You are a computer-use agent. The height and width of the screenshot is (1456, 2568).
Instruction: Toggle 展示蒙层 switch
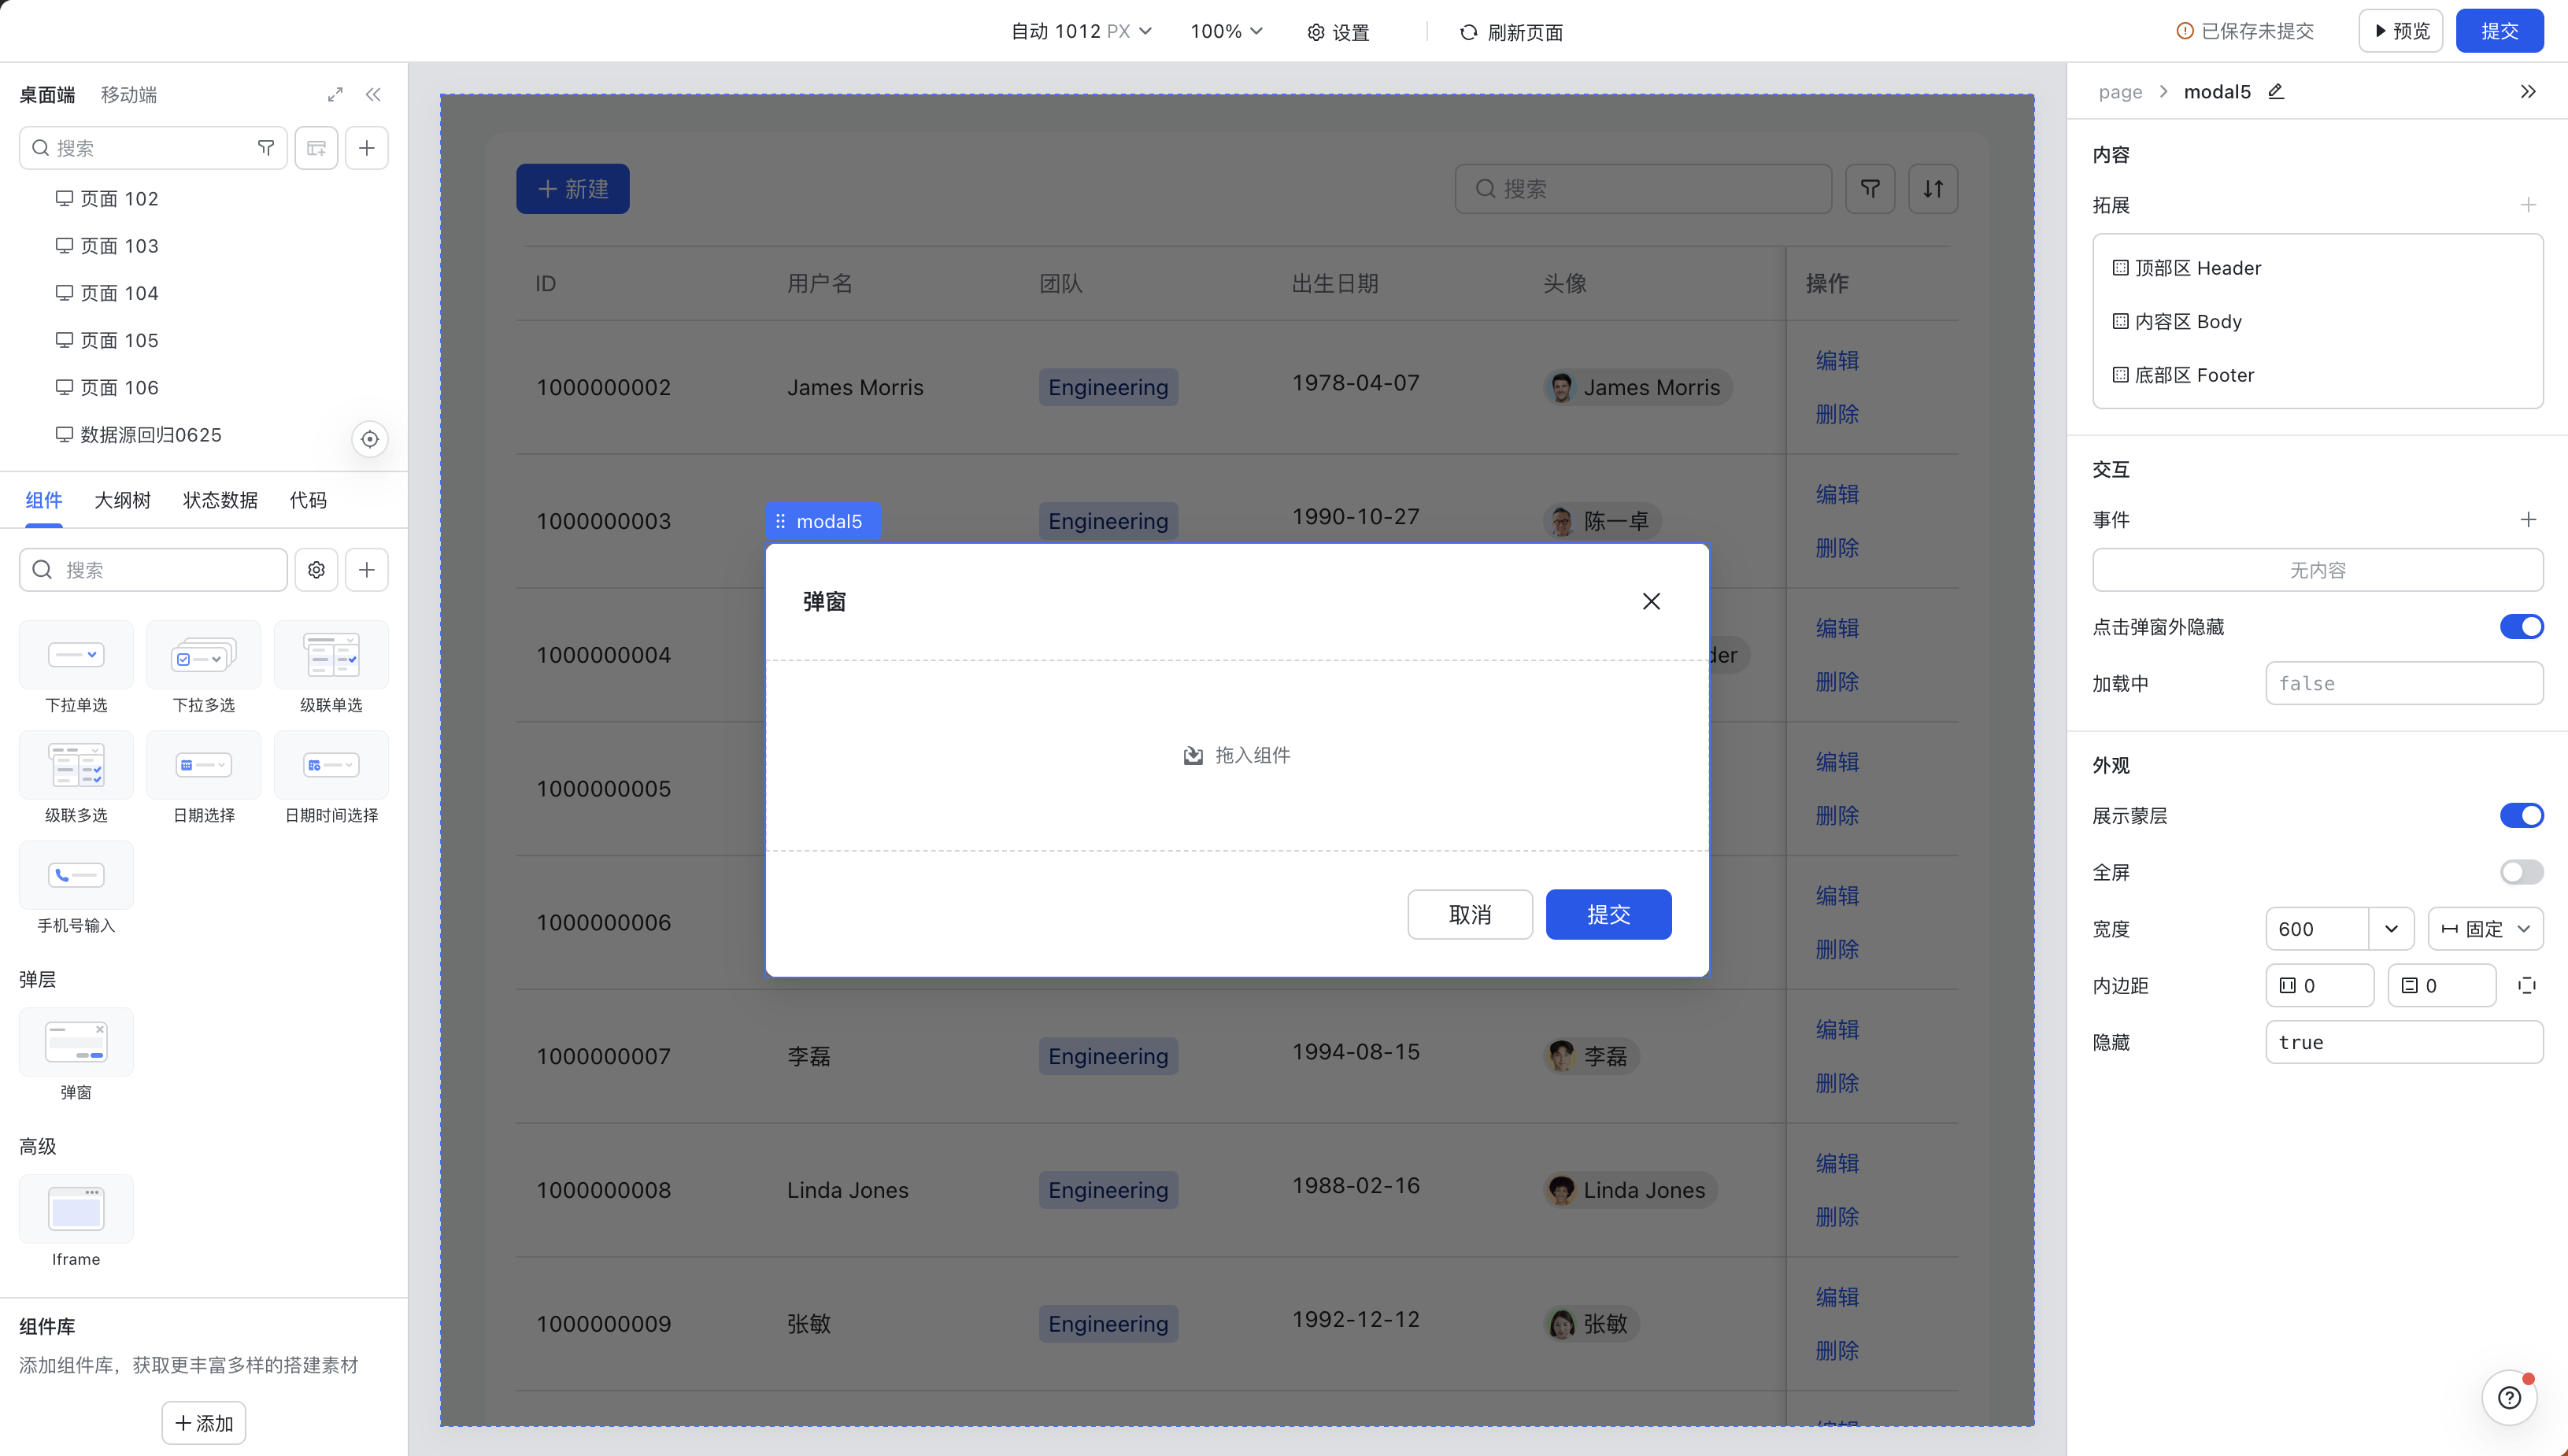2521,816
